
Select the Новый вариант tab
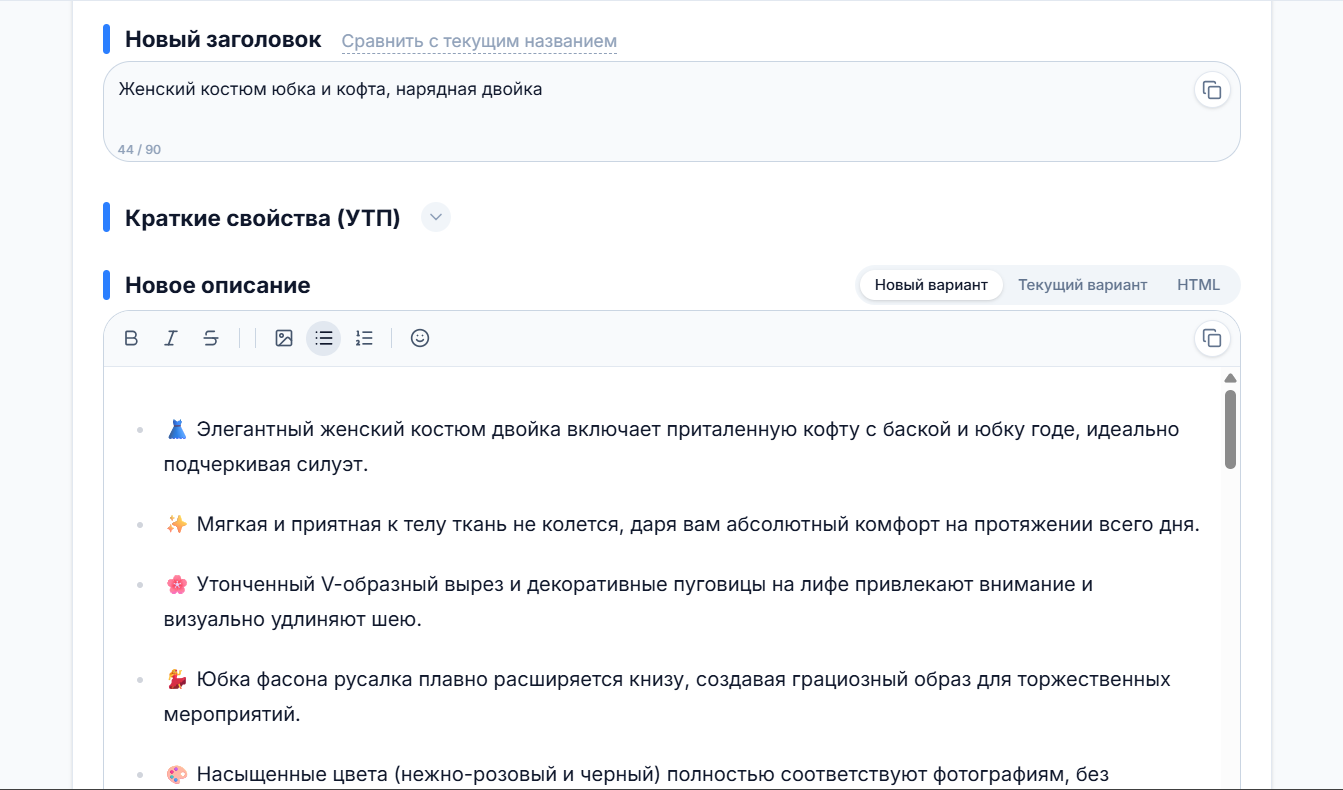click(x=931, y=285)
